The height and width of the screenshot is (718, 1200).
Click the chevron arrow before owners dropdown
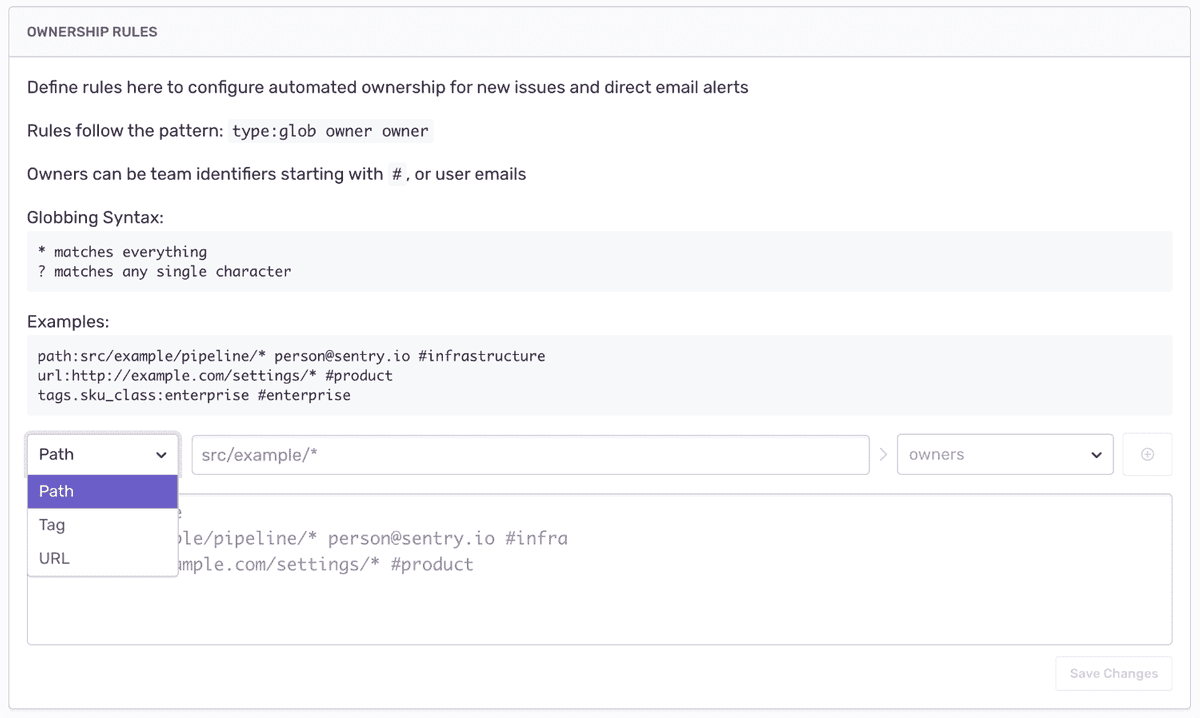(x=883, y=454)
